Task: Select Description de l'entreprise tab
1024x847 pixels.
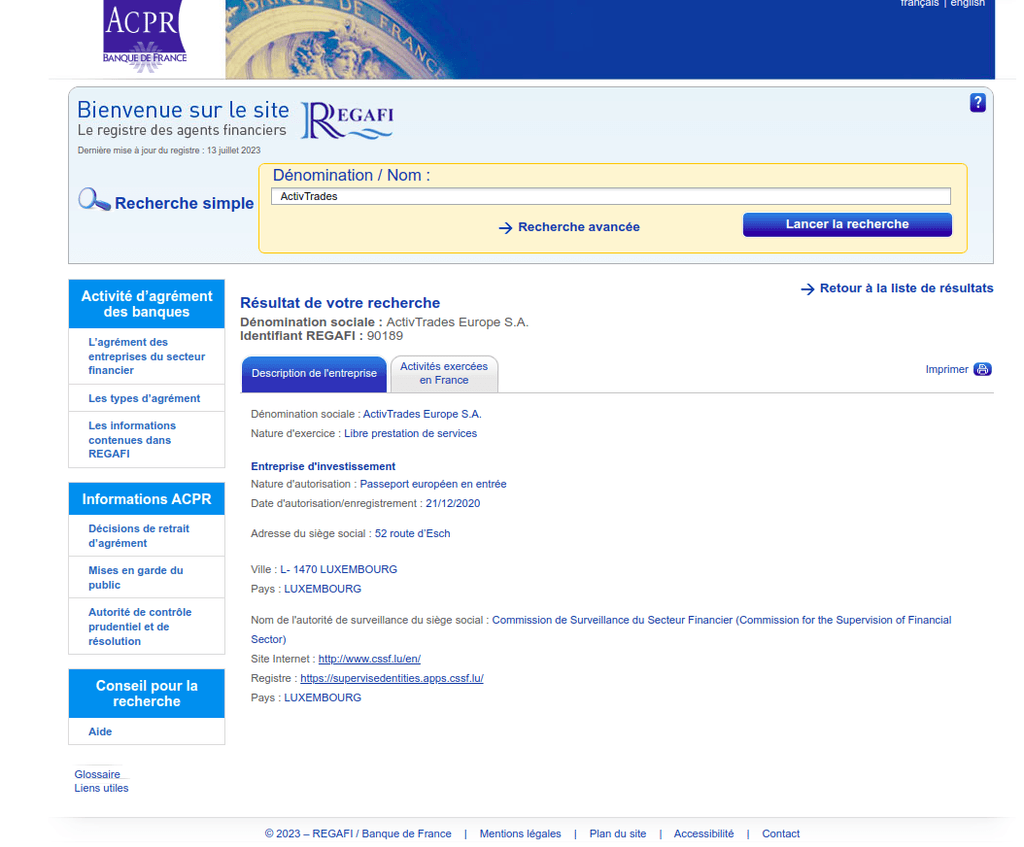Action: pos(314,373)
